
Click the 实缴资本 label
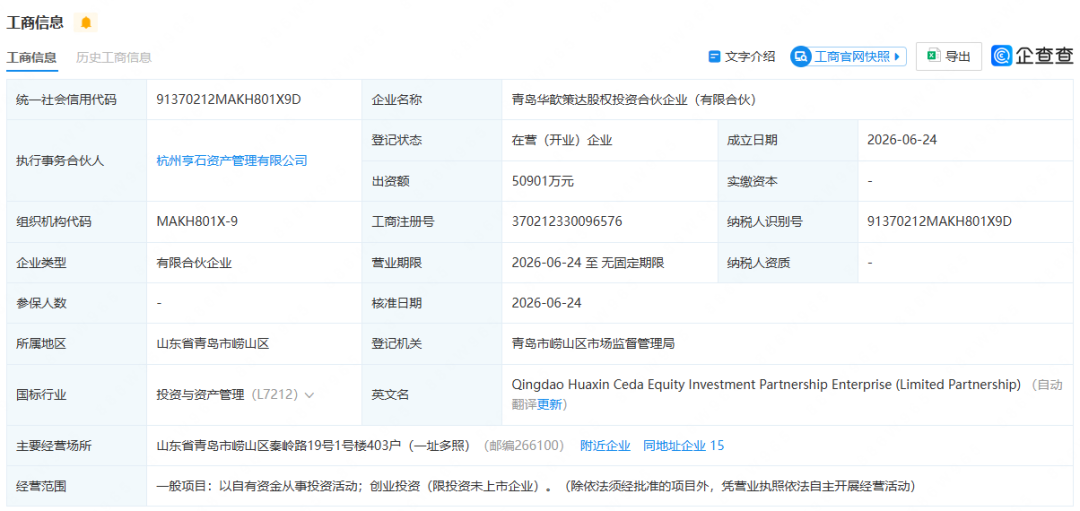tap(752, 181)
